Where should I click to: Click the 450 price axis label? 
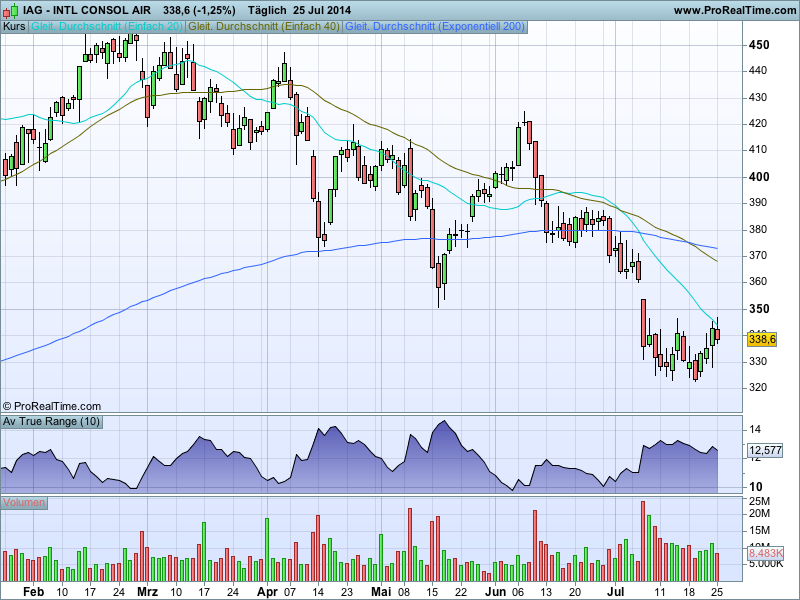tap(759, 45)
